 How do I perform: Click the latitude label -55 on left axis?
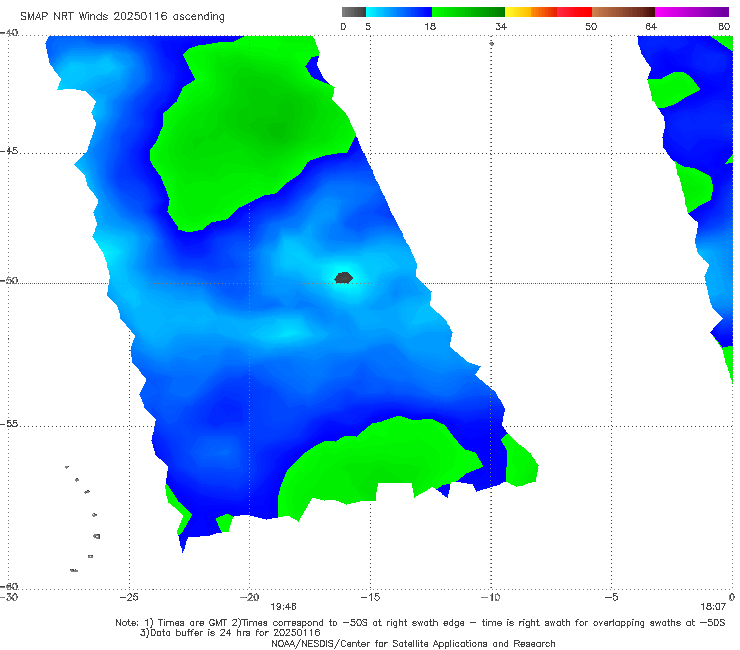click(9, 424)
